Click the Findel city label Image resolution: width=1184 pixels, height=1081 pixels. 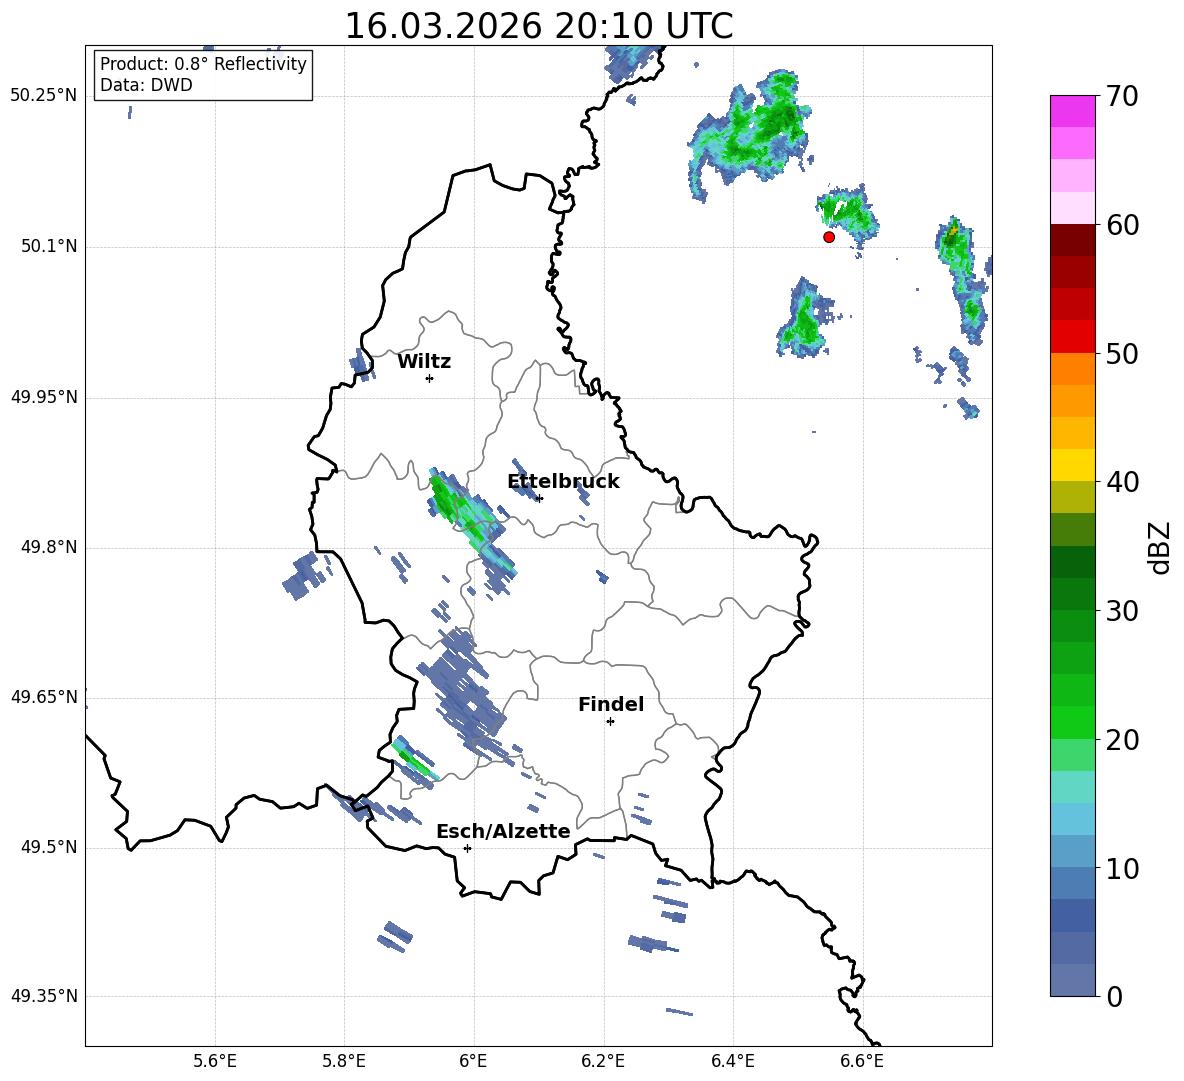click(x=611, y=704)
